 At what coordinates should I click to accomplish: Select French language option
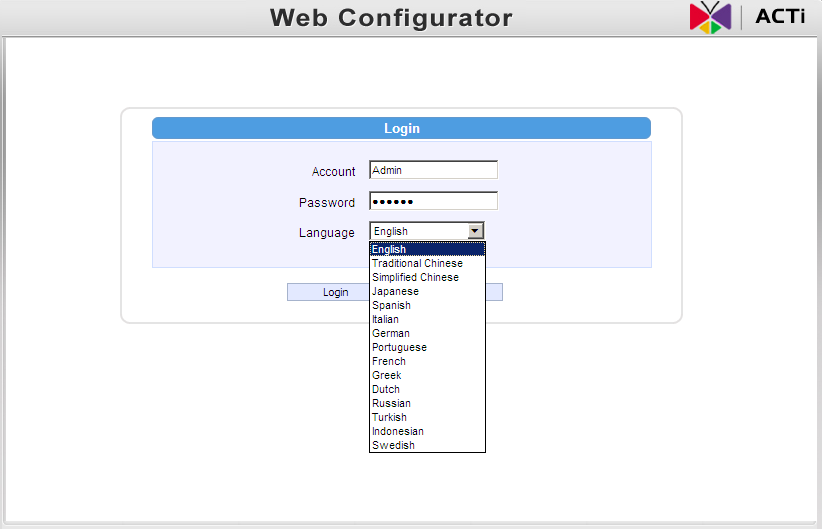click(x=427, y=361)
